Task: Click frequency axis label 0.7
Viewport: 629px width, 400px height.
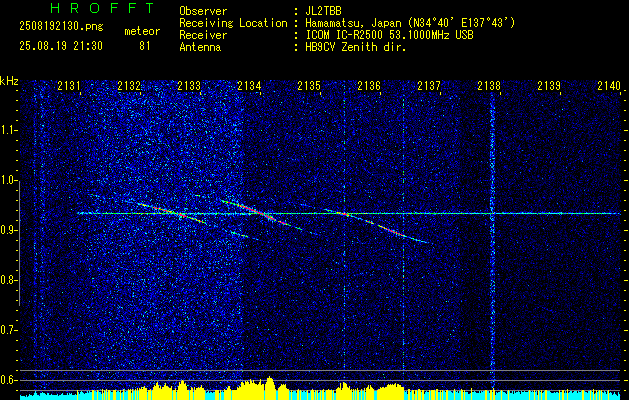Action: click(9, 330)
